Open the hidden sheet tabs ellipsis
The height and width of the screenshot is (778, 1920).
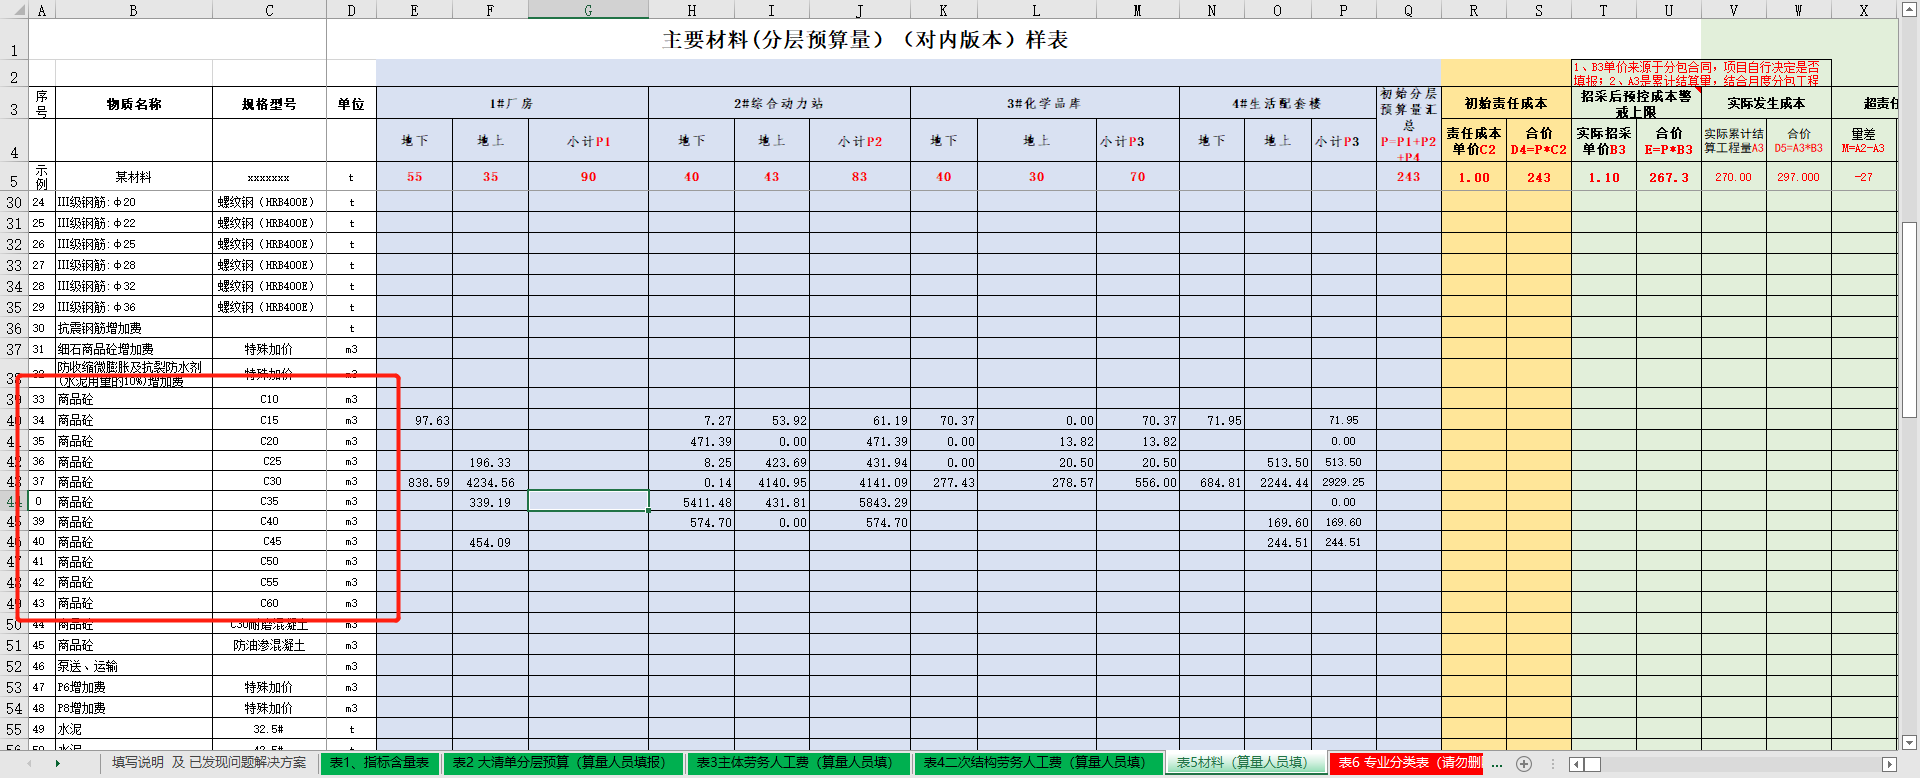point(1497,763)
